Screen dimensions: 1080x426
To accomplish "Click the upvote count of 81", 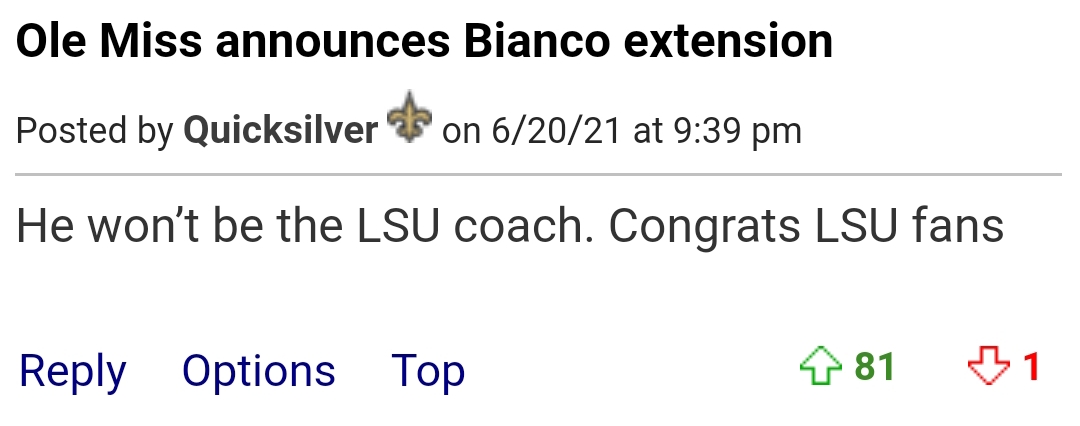I will 875,366.
